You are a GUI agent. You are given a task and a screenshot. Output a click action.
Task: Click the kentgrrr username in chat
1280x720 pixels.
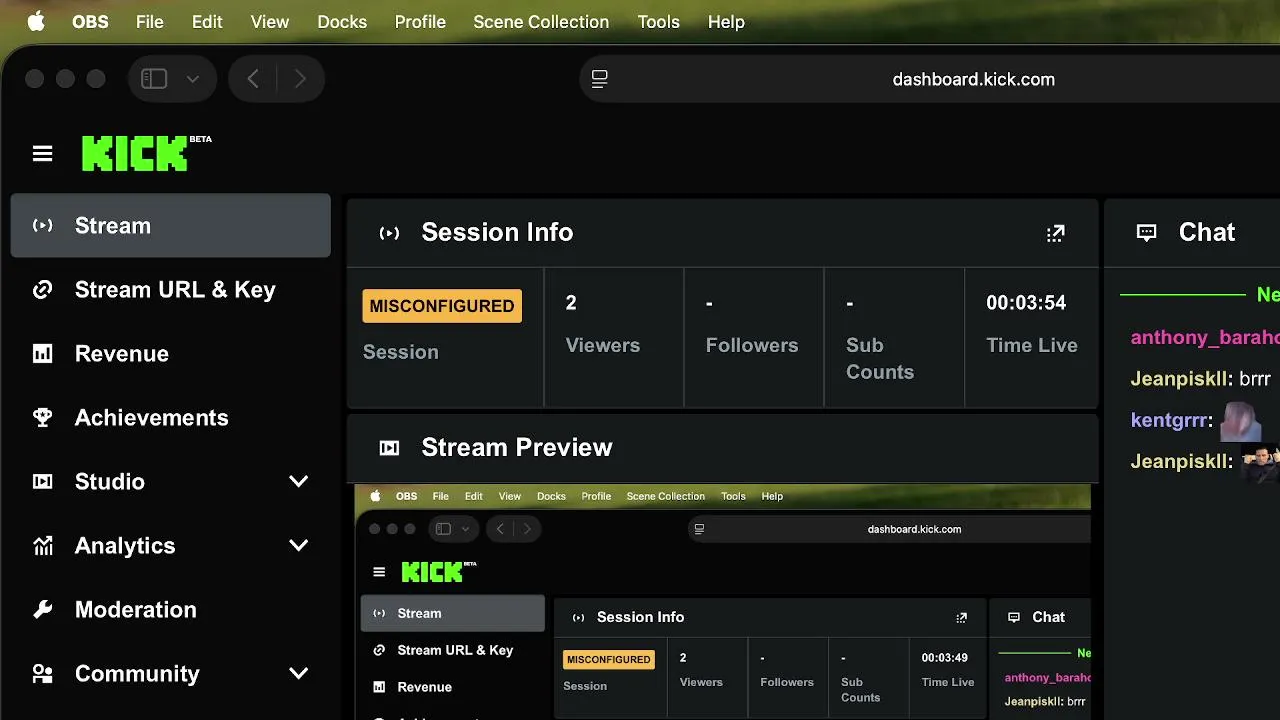[1171, 421]
